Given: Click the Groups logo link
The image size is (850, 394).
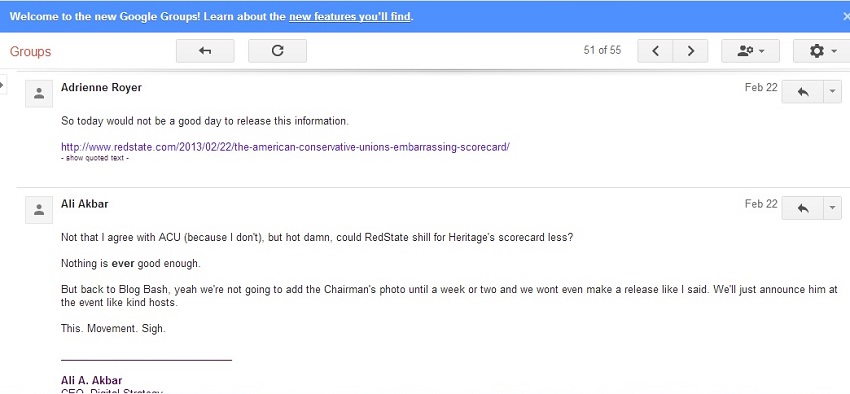Looking at the screenshot, I should (x=30, y=51).
